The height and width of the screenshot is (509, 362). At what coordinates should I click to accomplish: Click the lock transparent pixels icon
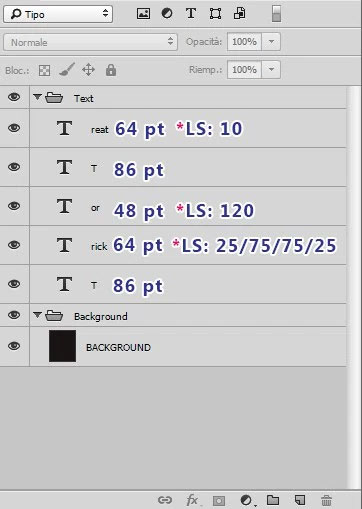pyautogui.click(x=44, y=70)
